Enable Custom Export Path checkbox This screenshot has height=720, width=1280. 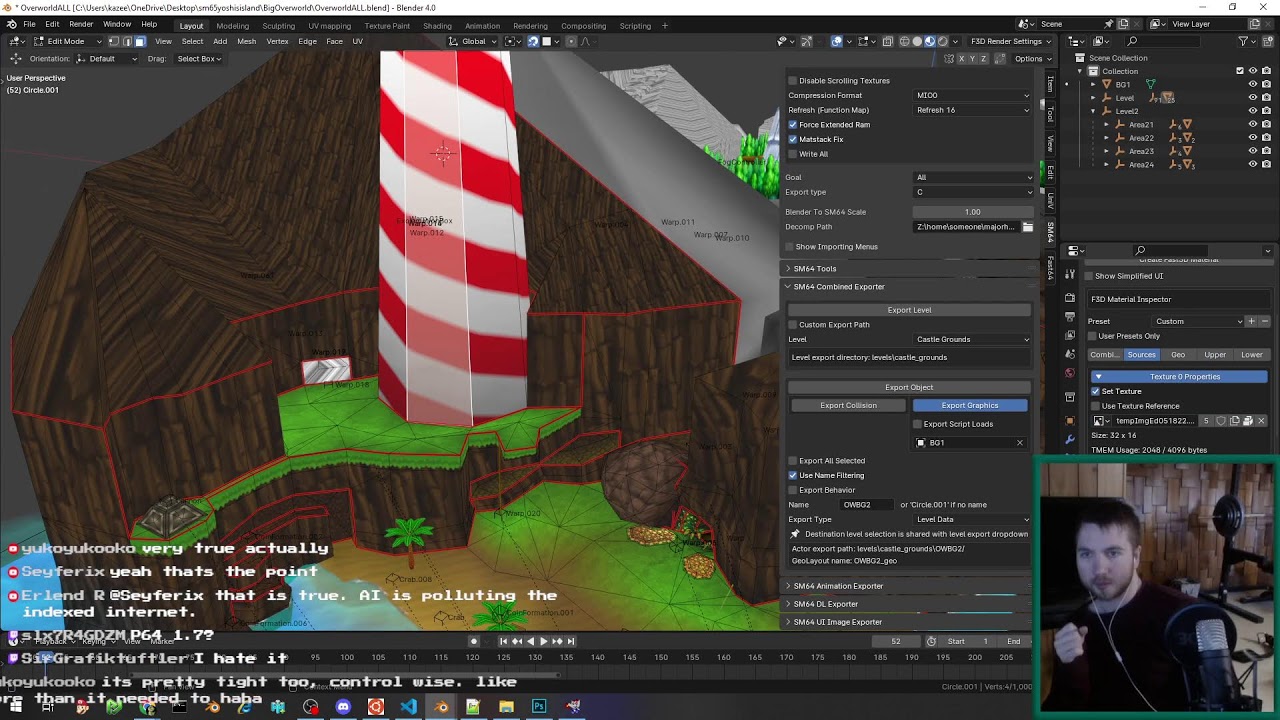click(793, 324)
